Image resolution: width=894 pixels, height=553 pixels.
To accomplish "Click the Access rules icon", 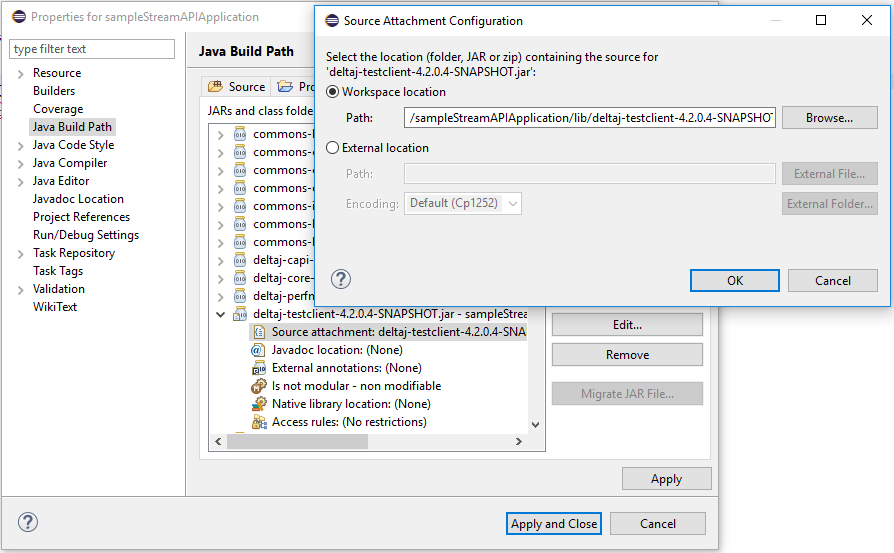I will [259, 422].
